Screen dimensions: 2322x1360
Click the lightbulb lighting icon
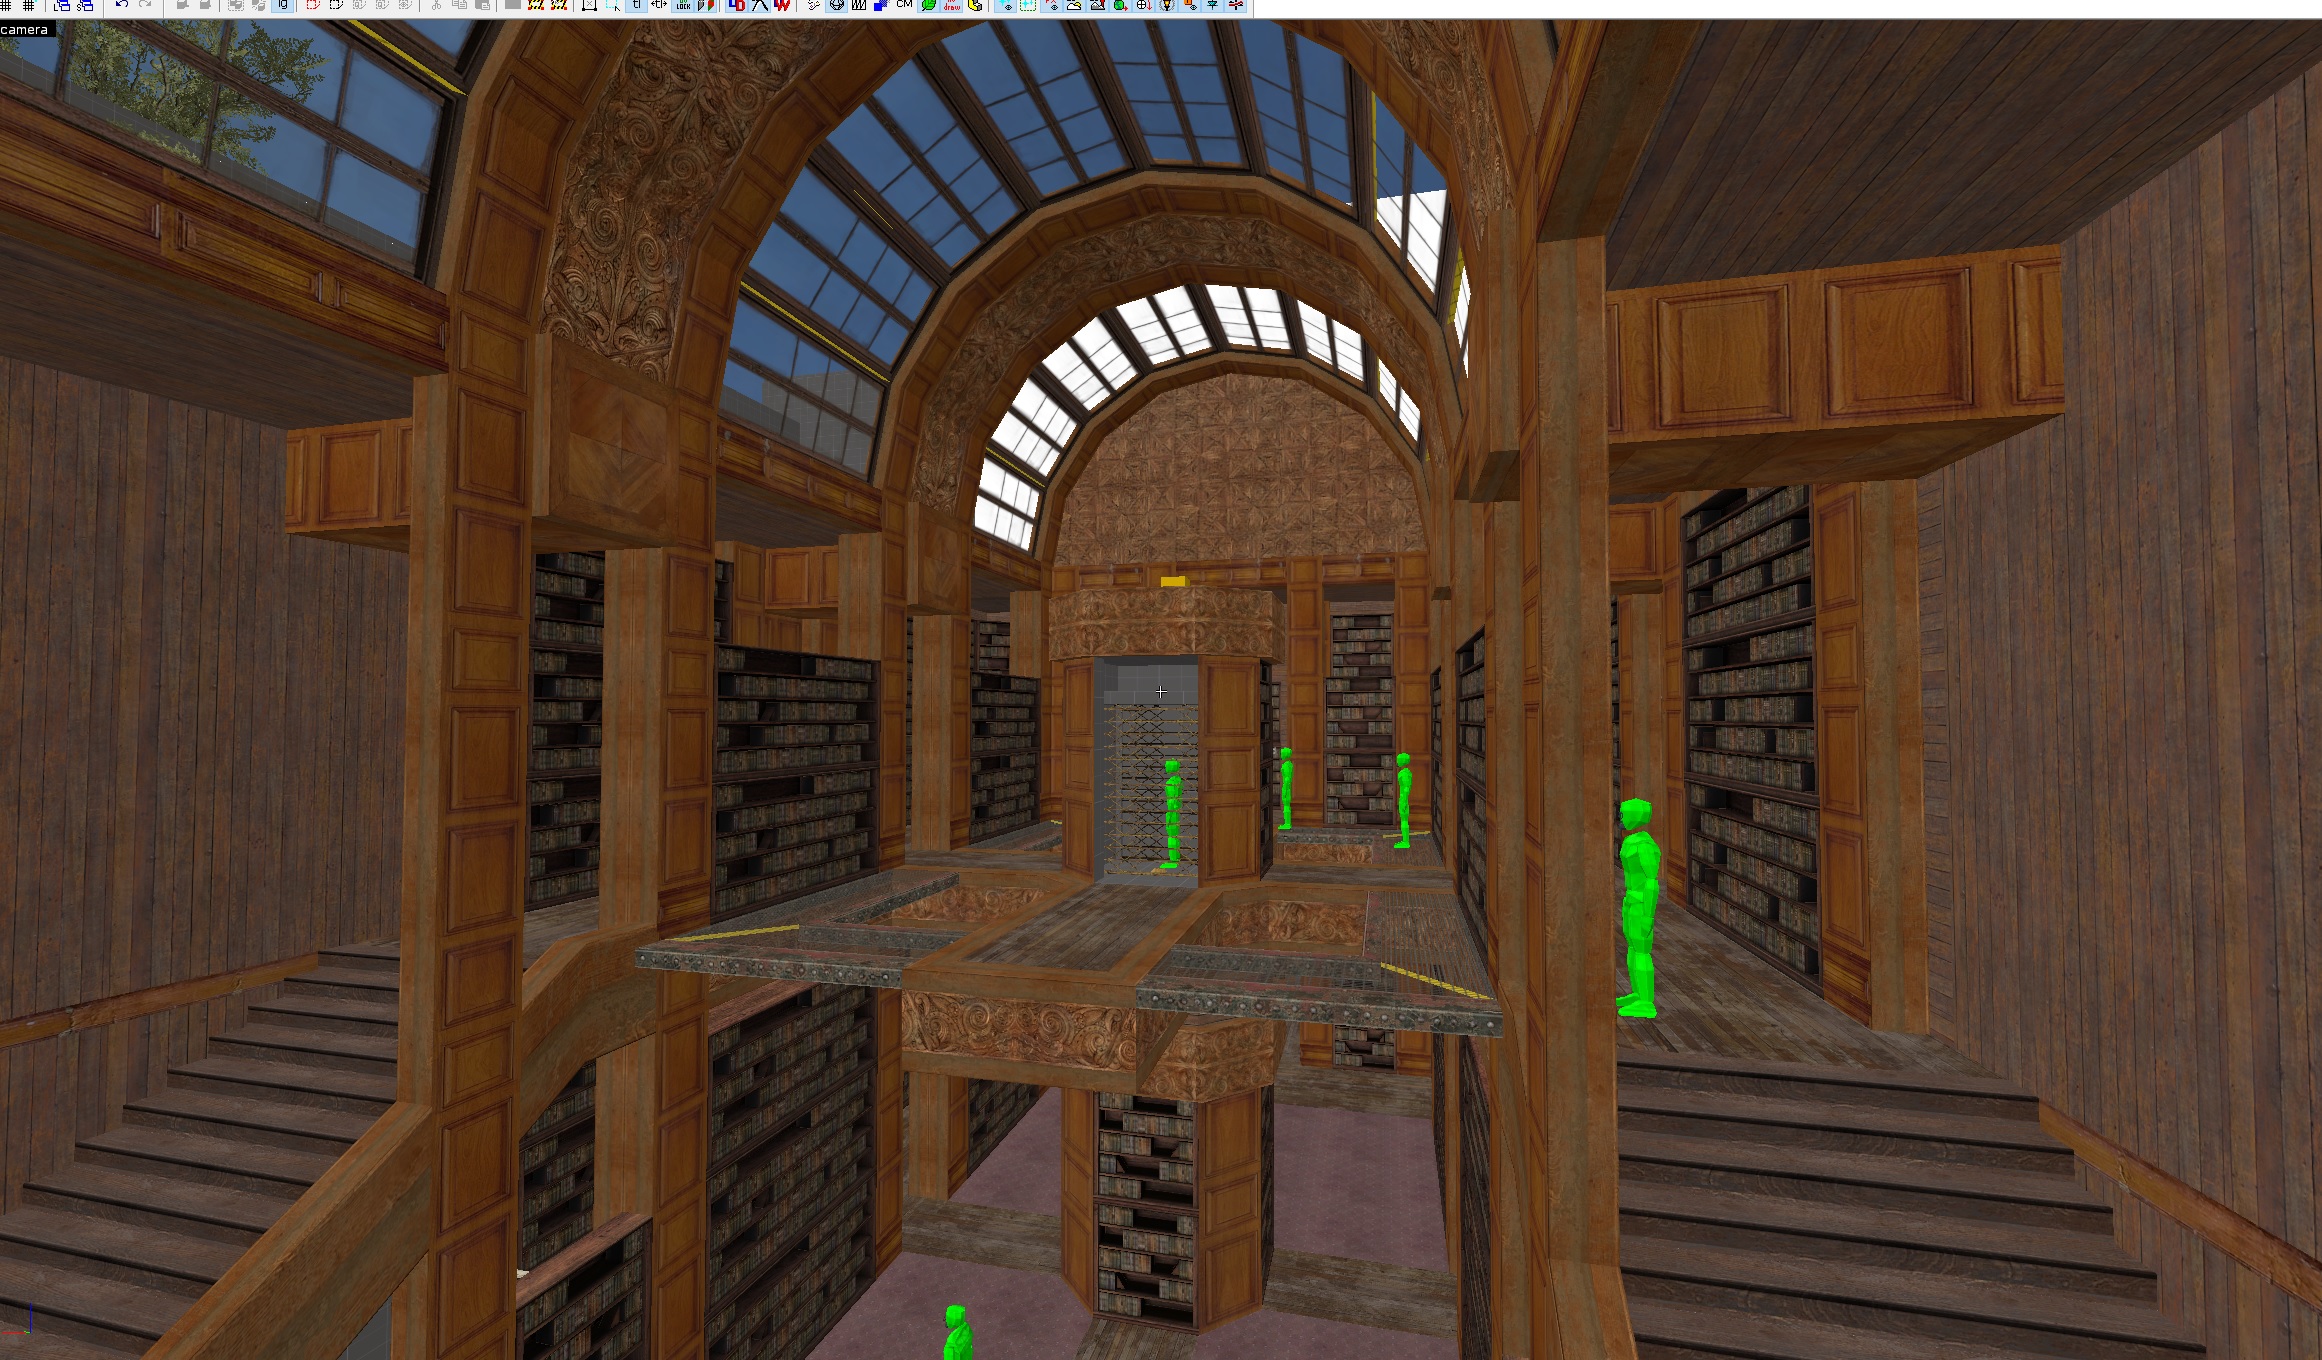[1167, 6]
